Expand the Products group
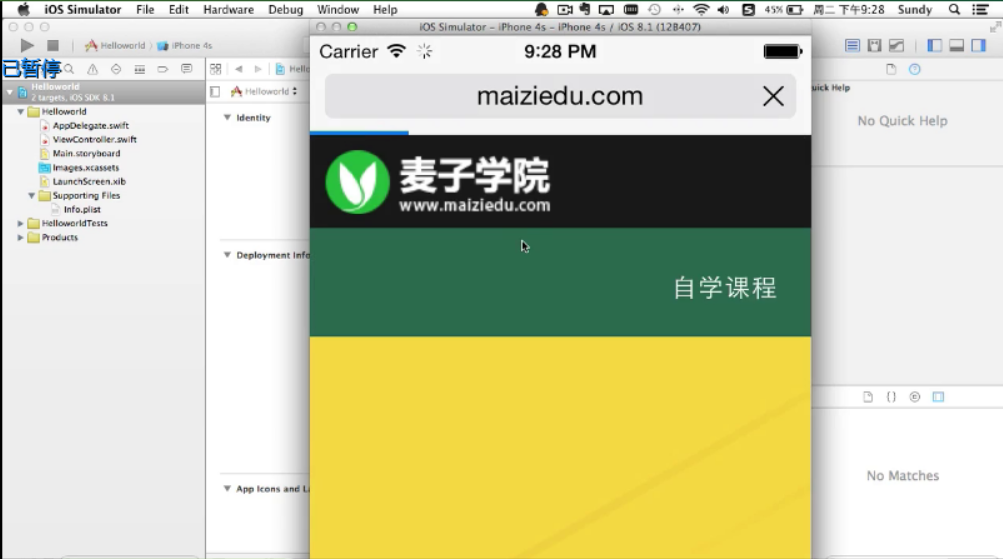 [x=20, y=237]
